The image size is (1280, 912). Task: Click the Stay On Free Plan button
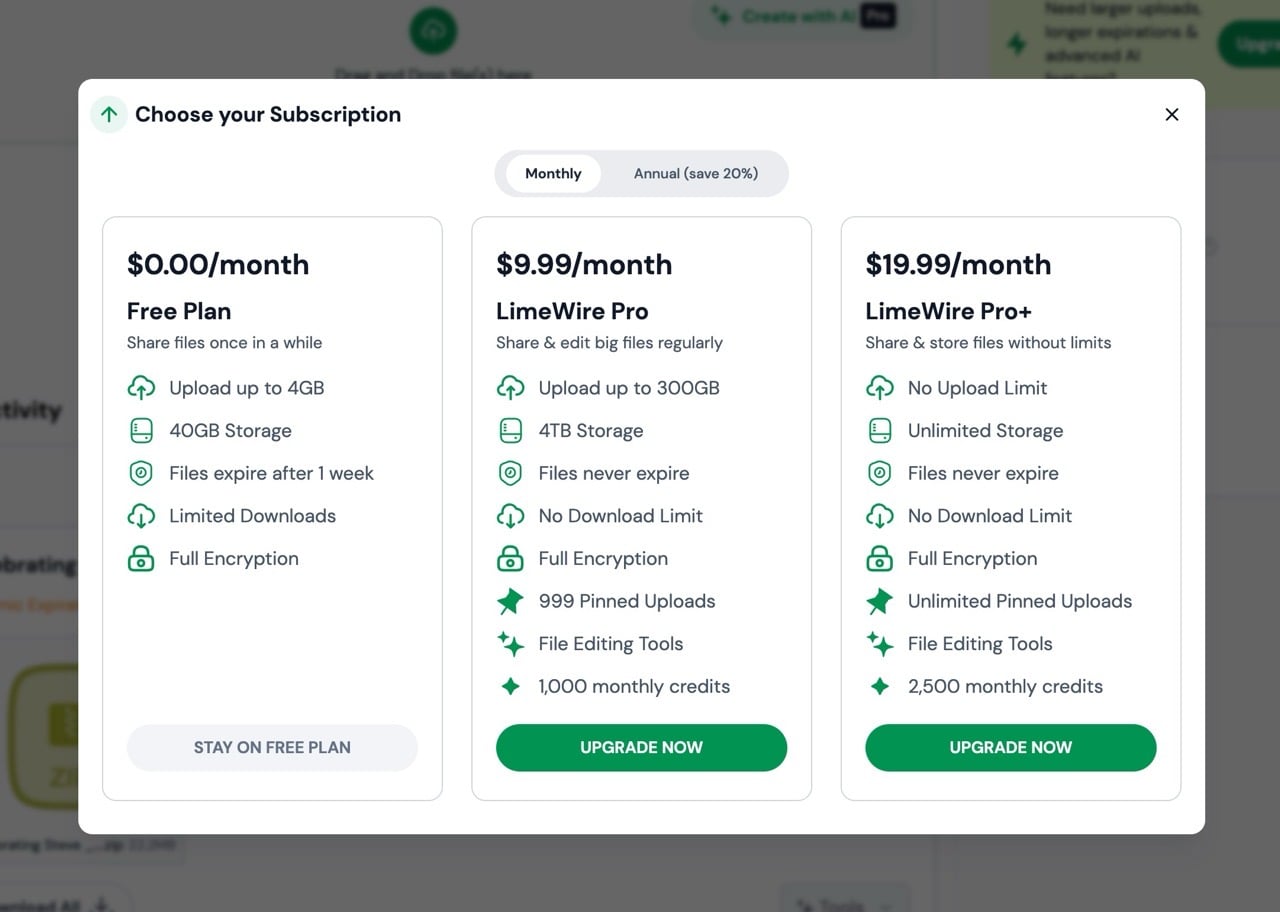[x=271, y=747]
